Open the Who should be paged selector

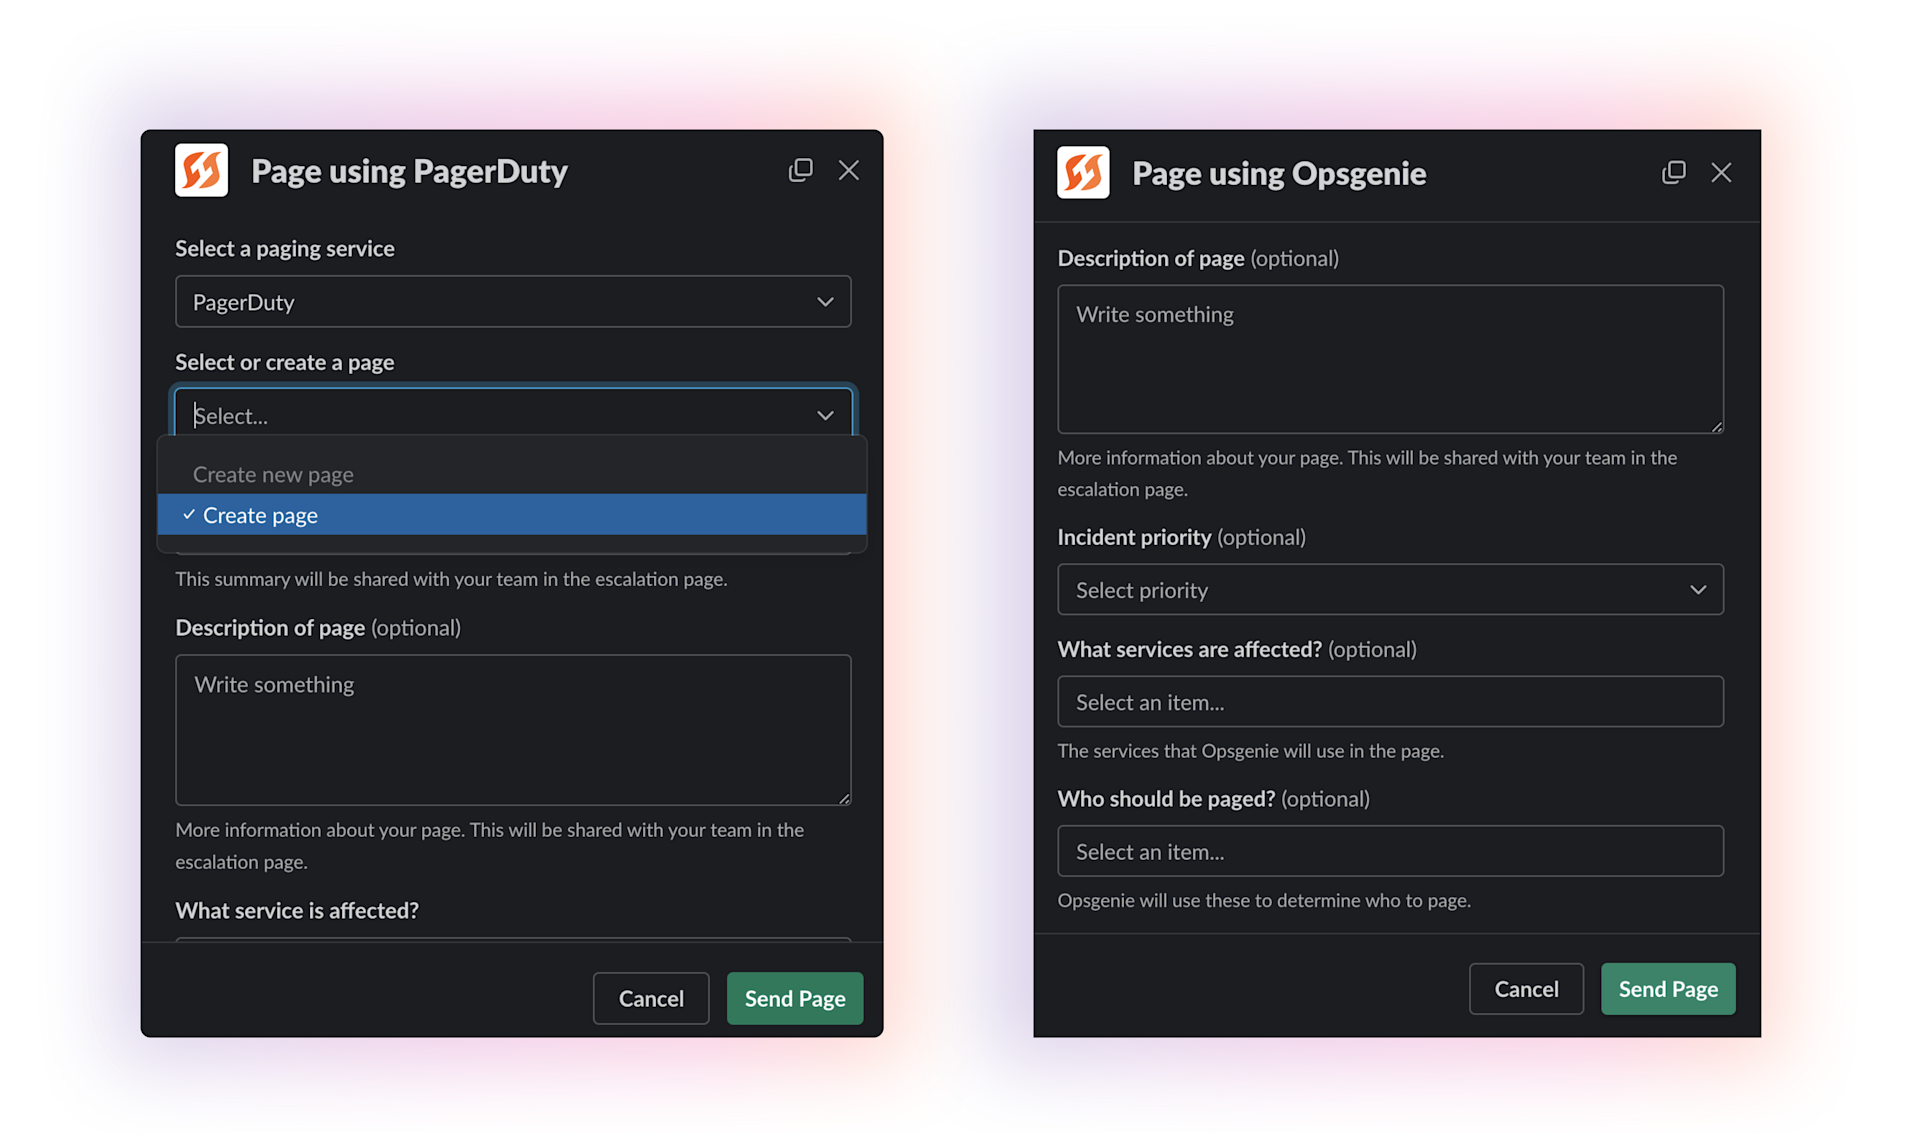pos(1389,852)
